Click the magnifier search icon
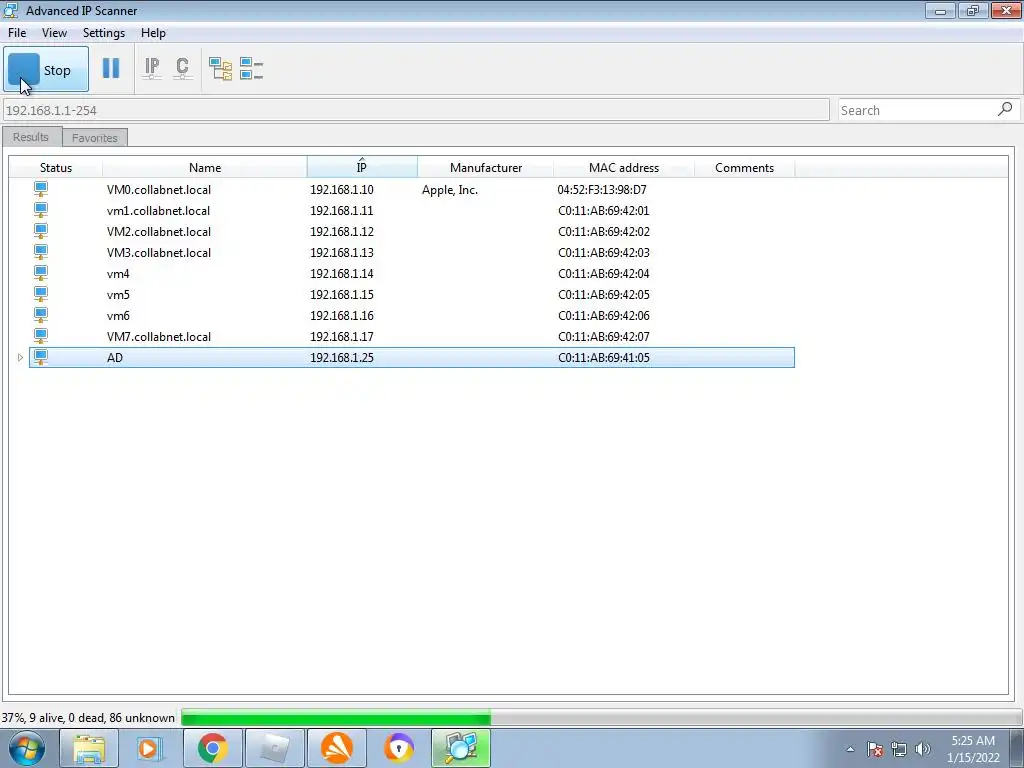1024x768 pixels. coord(1005,109)
